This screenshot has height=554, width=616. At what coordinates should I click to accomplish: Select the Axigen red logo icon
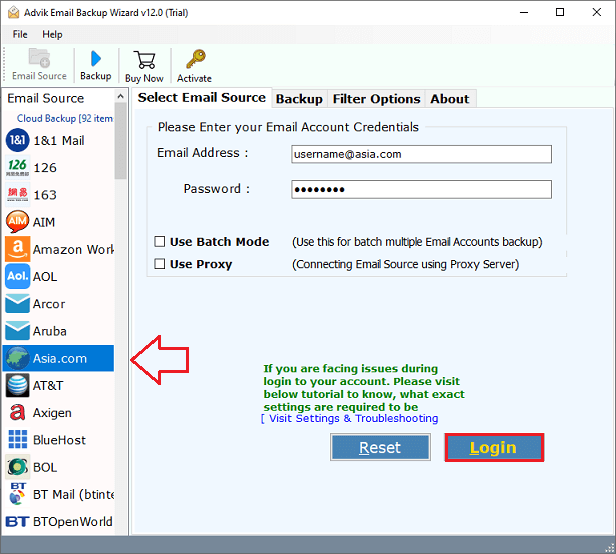[x=17, y=413]
